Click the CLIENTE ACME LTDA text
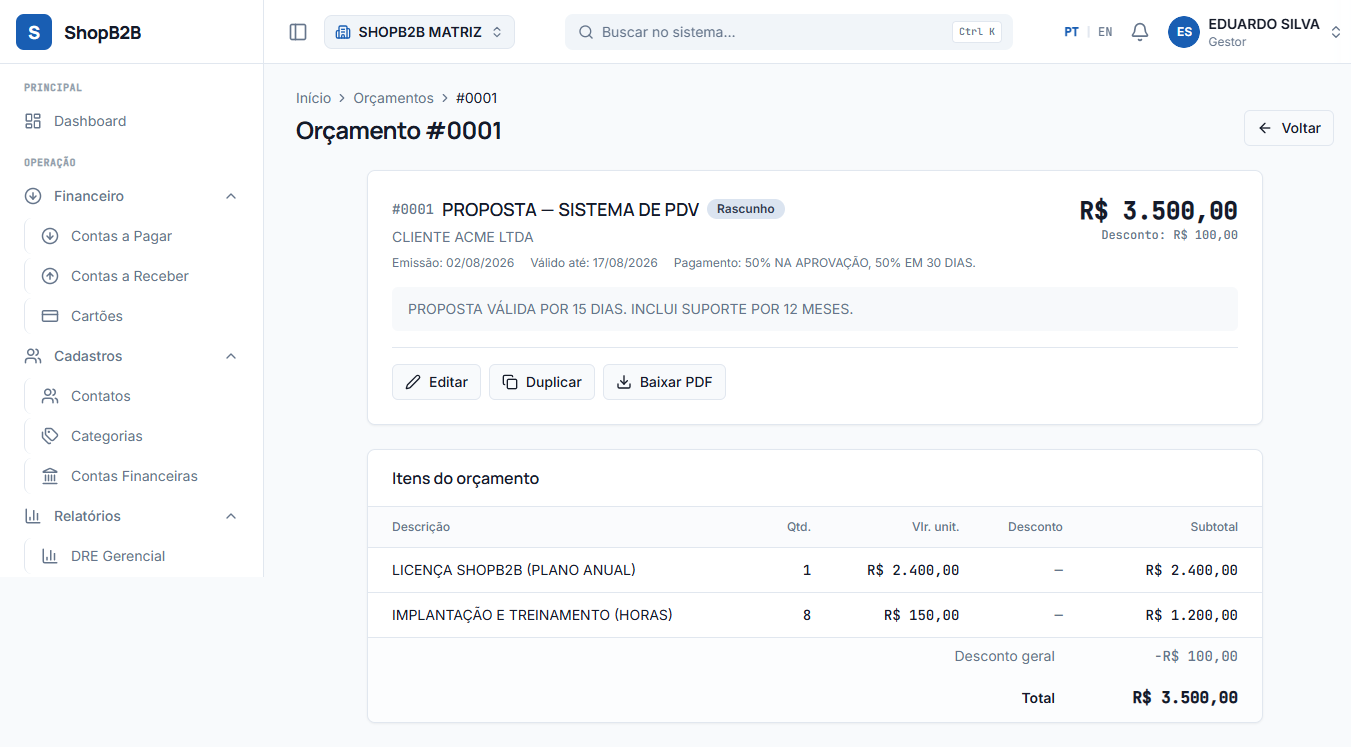 (463, 237)
